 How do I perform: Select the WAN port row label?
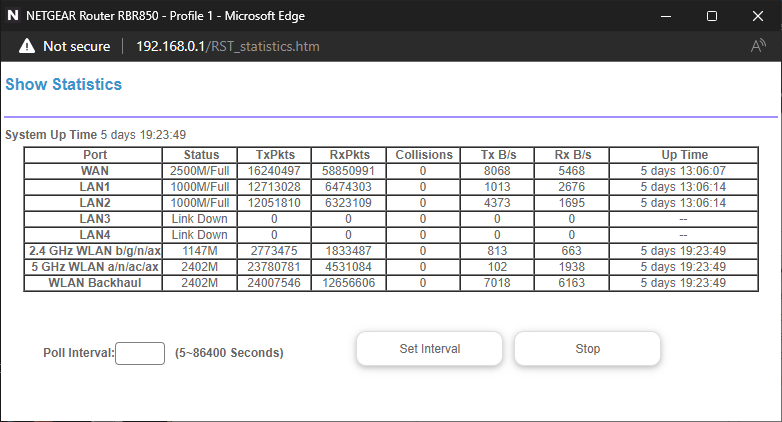point(94,171)
